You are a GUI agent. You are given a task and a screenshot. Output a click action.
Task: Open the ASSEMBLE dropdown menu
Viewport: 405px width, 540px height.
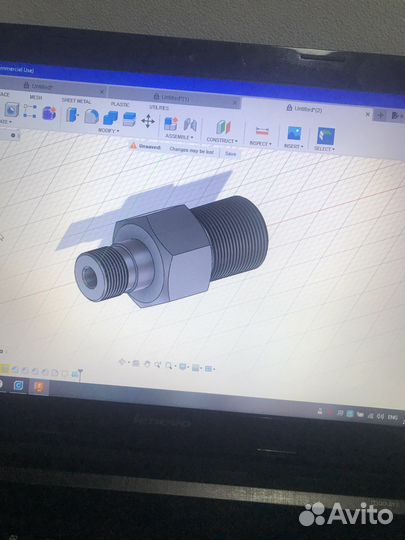tap(179, 137)
